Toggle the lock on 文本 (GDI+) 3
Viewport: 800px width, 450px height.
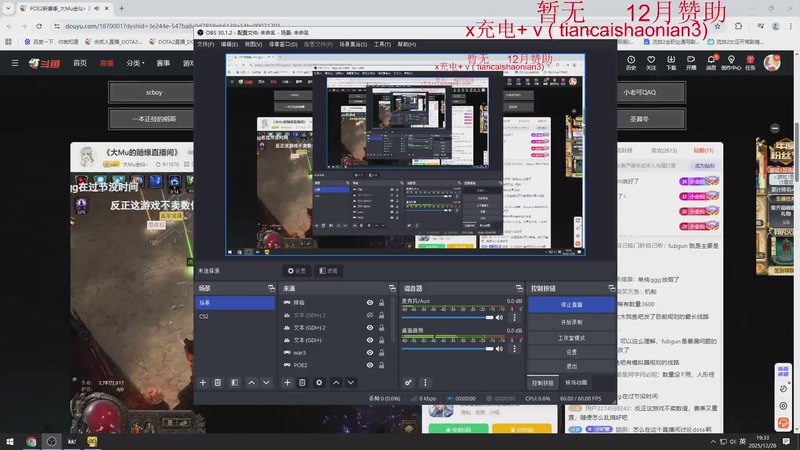tap(382, 315)
